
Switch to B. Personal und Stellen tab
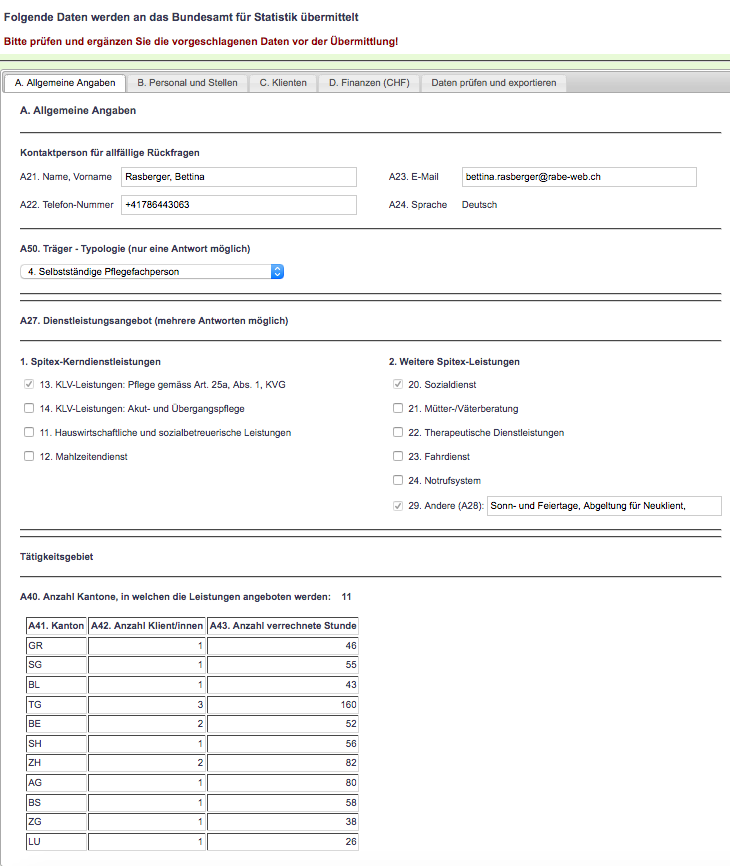click(187, 83)
